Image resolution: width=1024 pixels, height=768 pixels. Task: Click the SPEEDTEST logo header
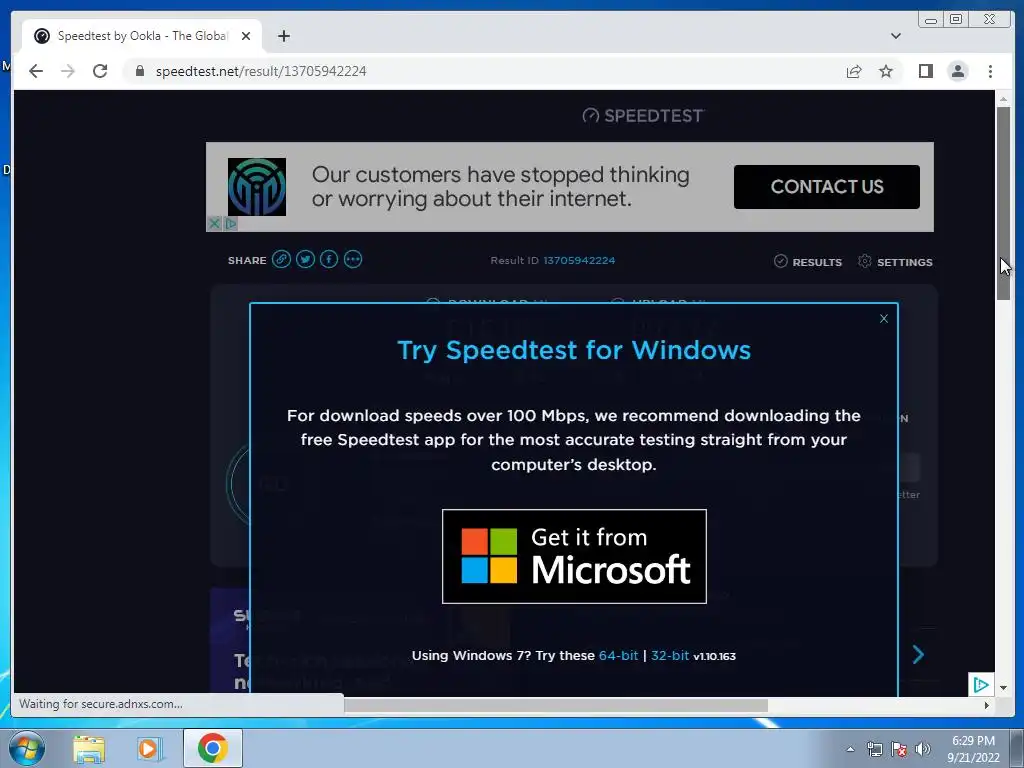pyautogui.click(x=643, y=116)
